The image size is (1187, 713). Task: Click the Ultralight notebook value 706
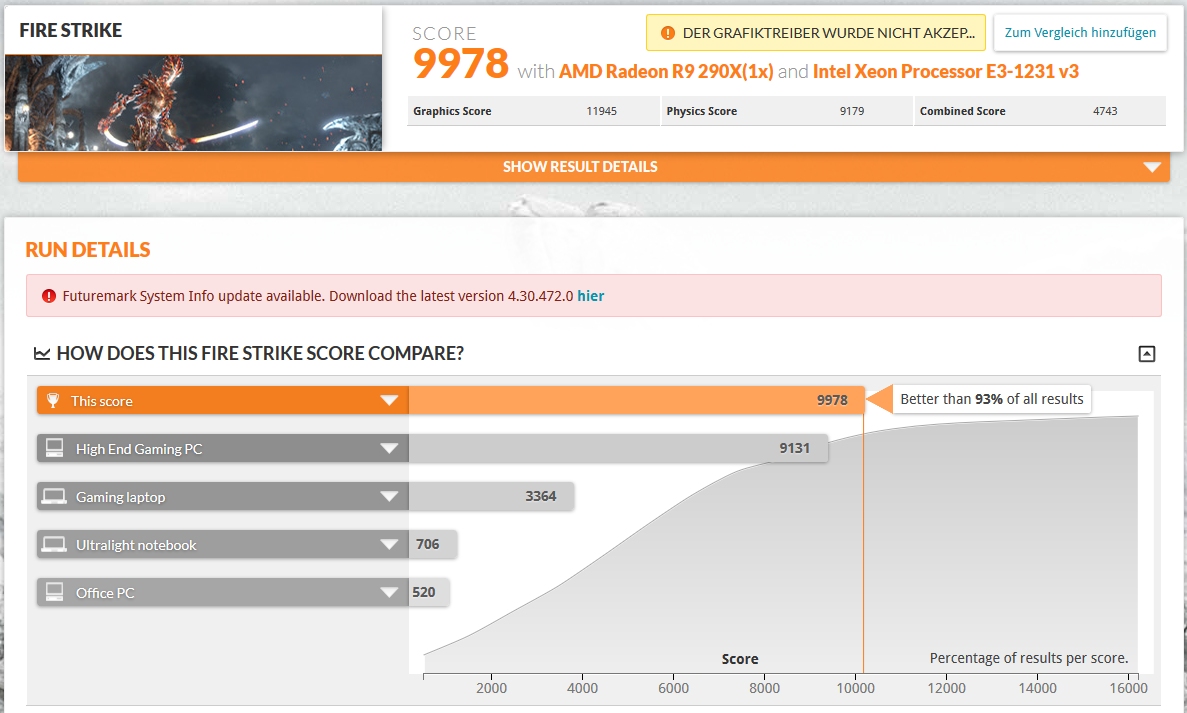[428, 544]
